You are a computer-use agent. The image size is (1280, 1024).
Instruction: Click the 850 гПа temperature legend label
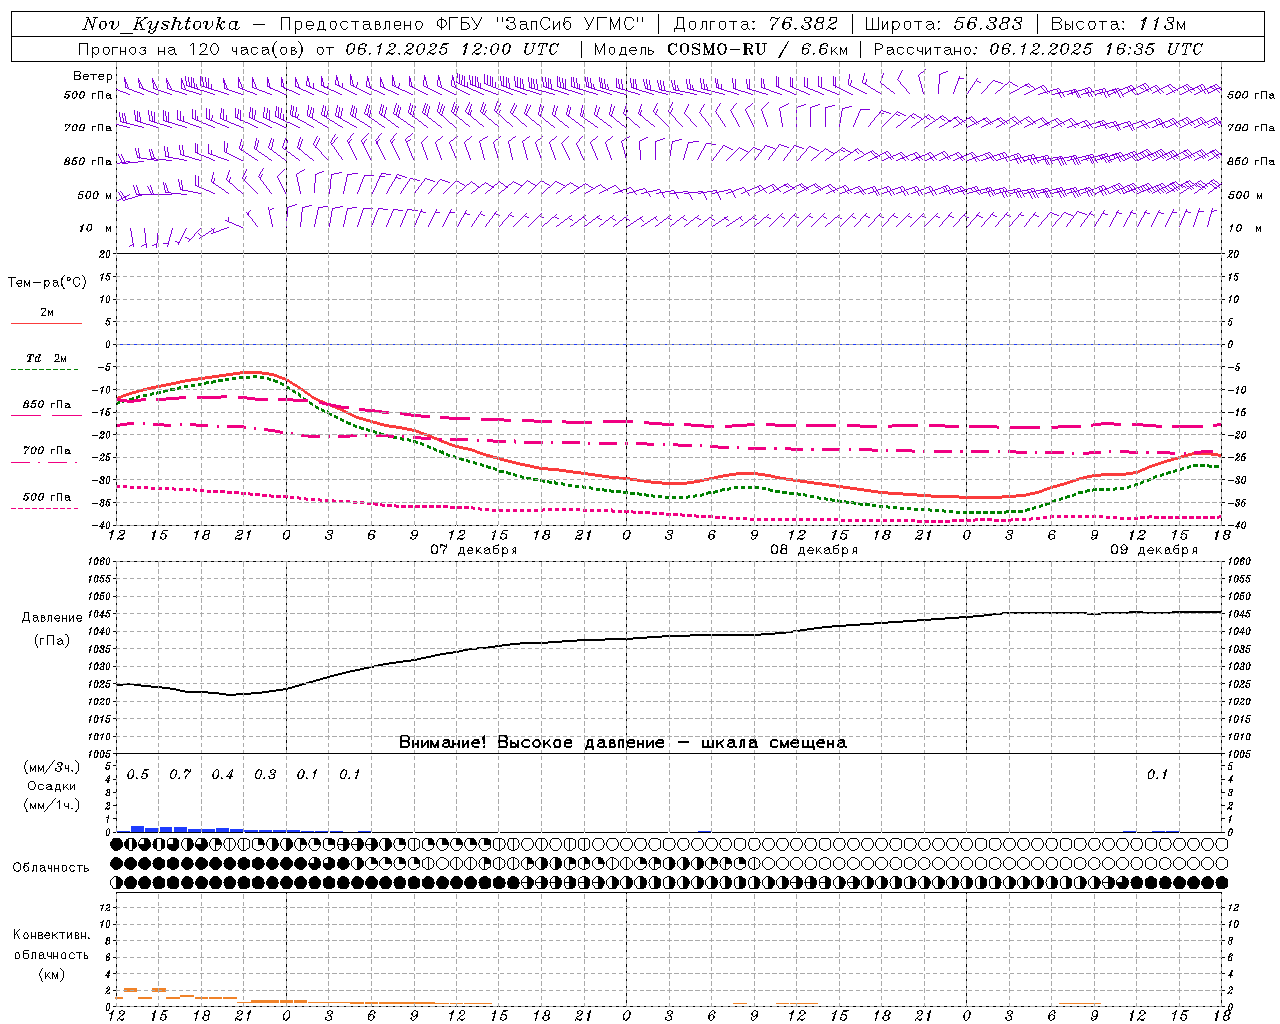pyautogui.click(x=46, y=405)
